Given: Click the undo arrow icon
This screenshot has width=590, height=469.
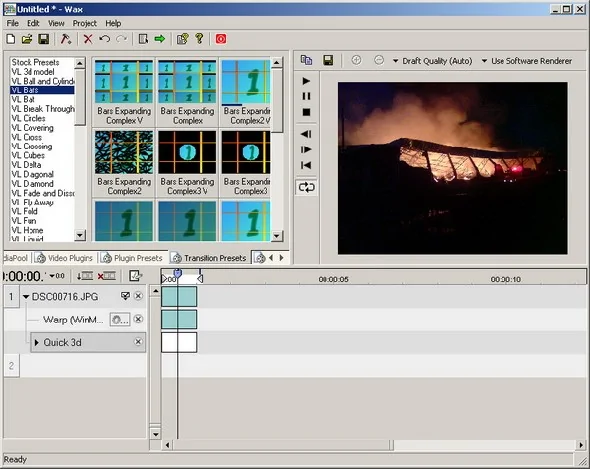Looking at the screenshot, I should 105,39.
